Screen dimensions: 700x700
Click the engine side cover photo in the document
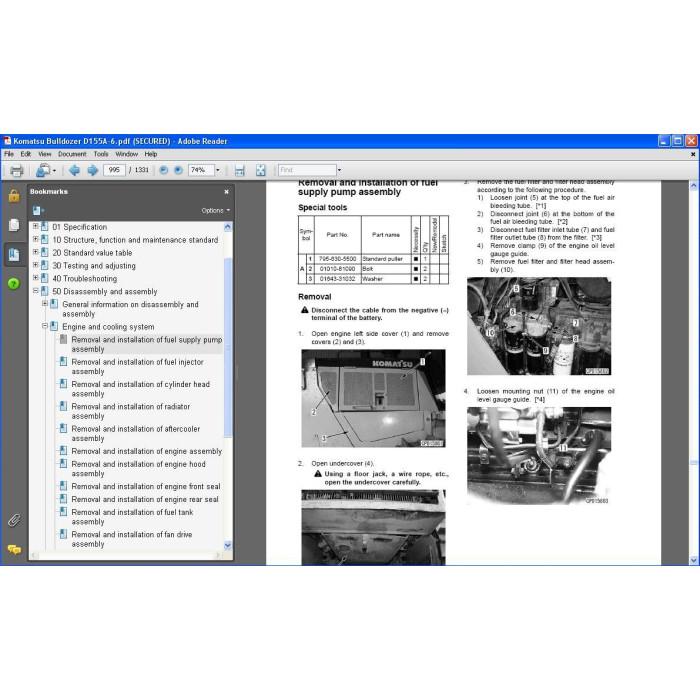[x=373, y=398]
